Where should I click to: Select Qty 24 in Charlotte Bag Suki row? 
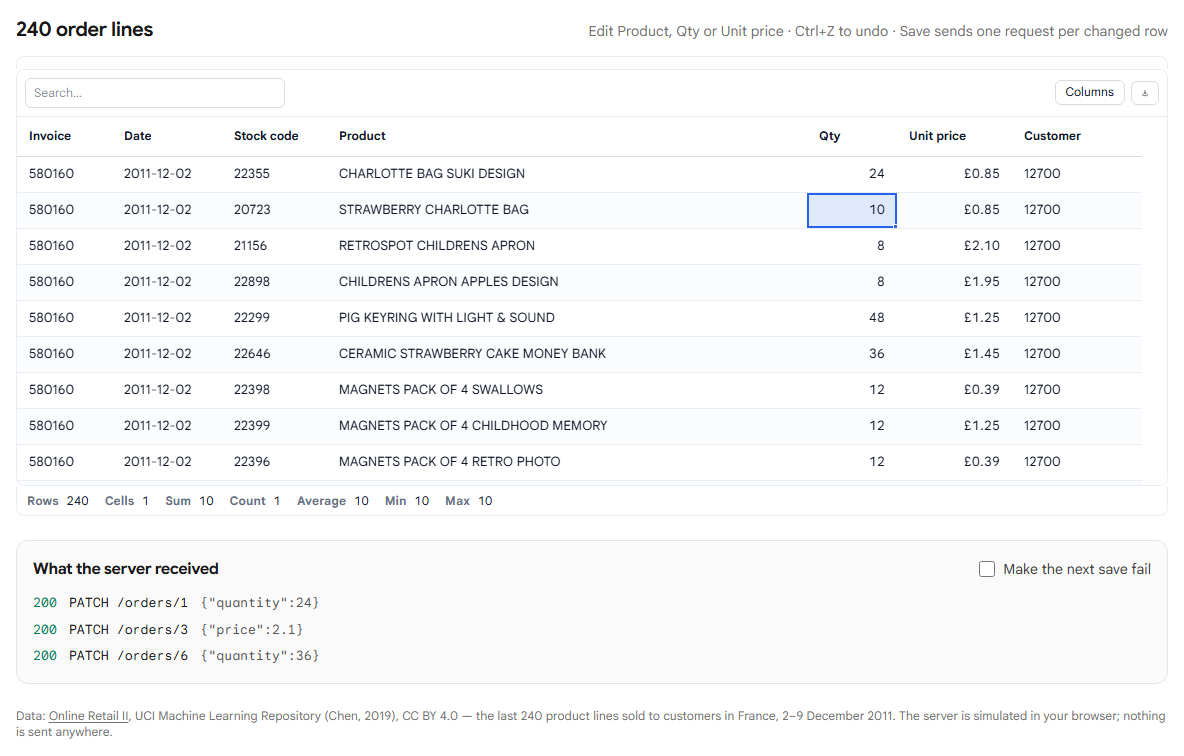(x=852, y=174)
